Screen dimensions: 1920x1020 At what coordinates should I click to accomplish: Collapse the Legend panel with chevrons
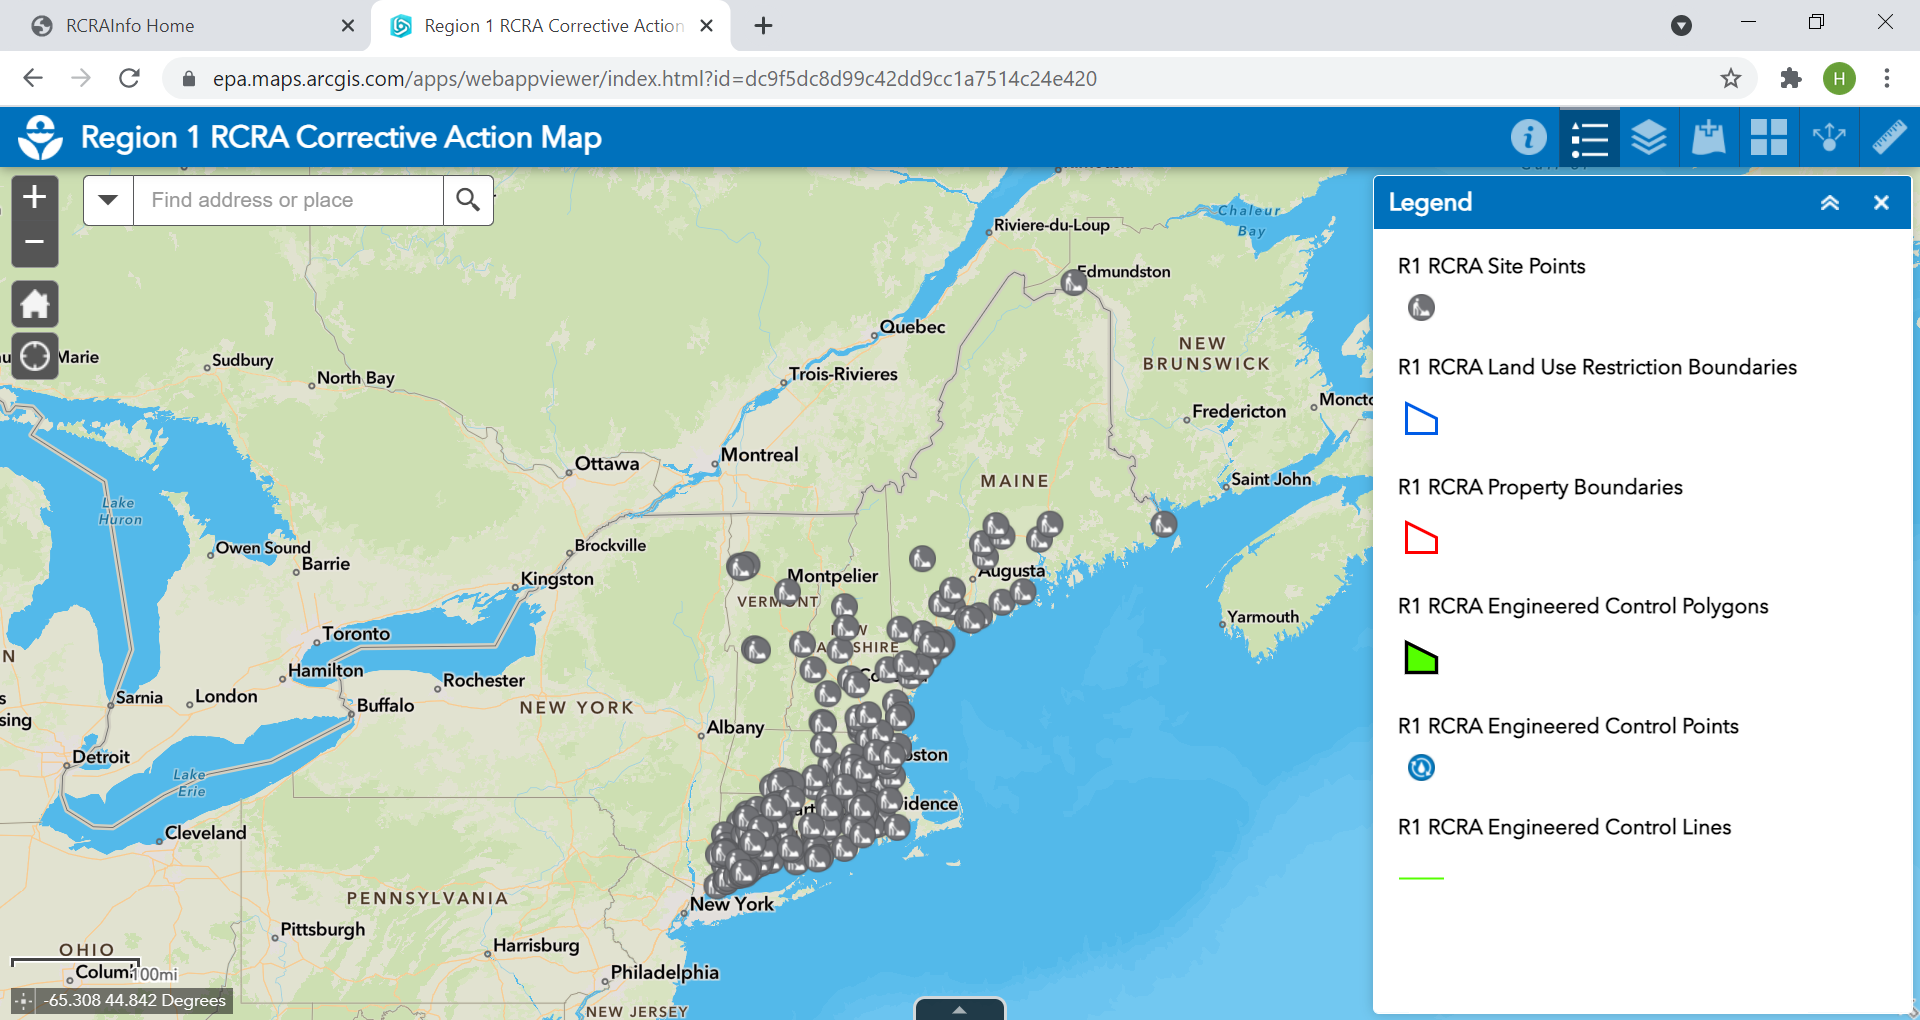[1830, 203]
